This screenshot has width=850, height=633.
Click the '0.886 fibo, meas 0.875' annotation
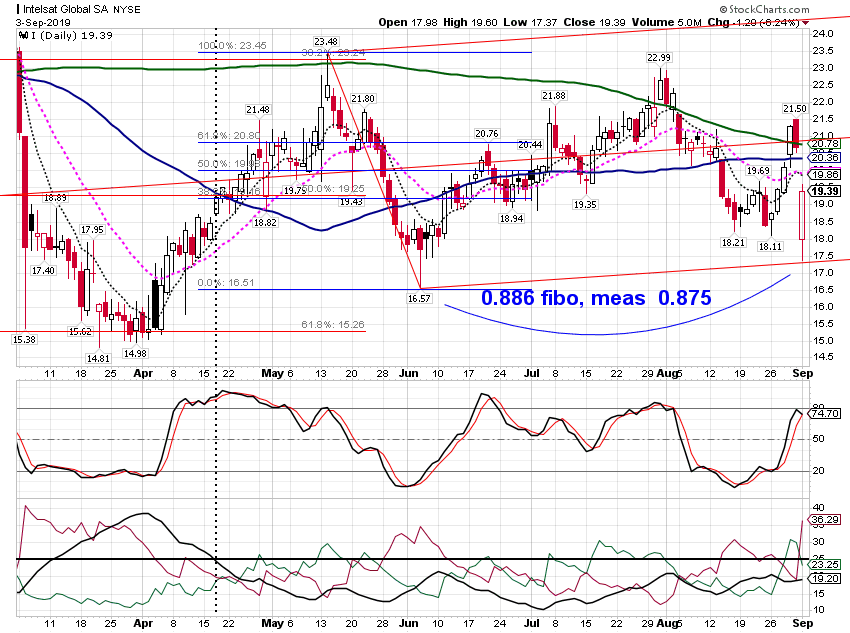(596, 298)
